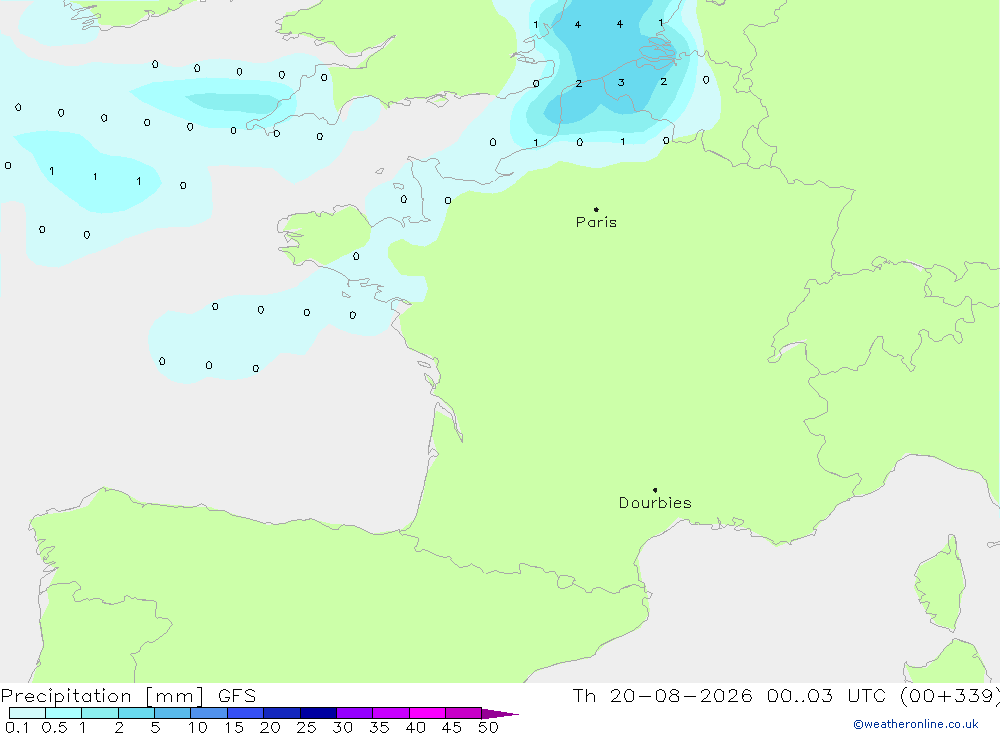Pick the 45–50 mm legend swatch
This screenshot has height=733, width=1000.
coord(463,713)
